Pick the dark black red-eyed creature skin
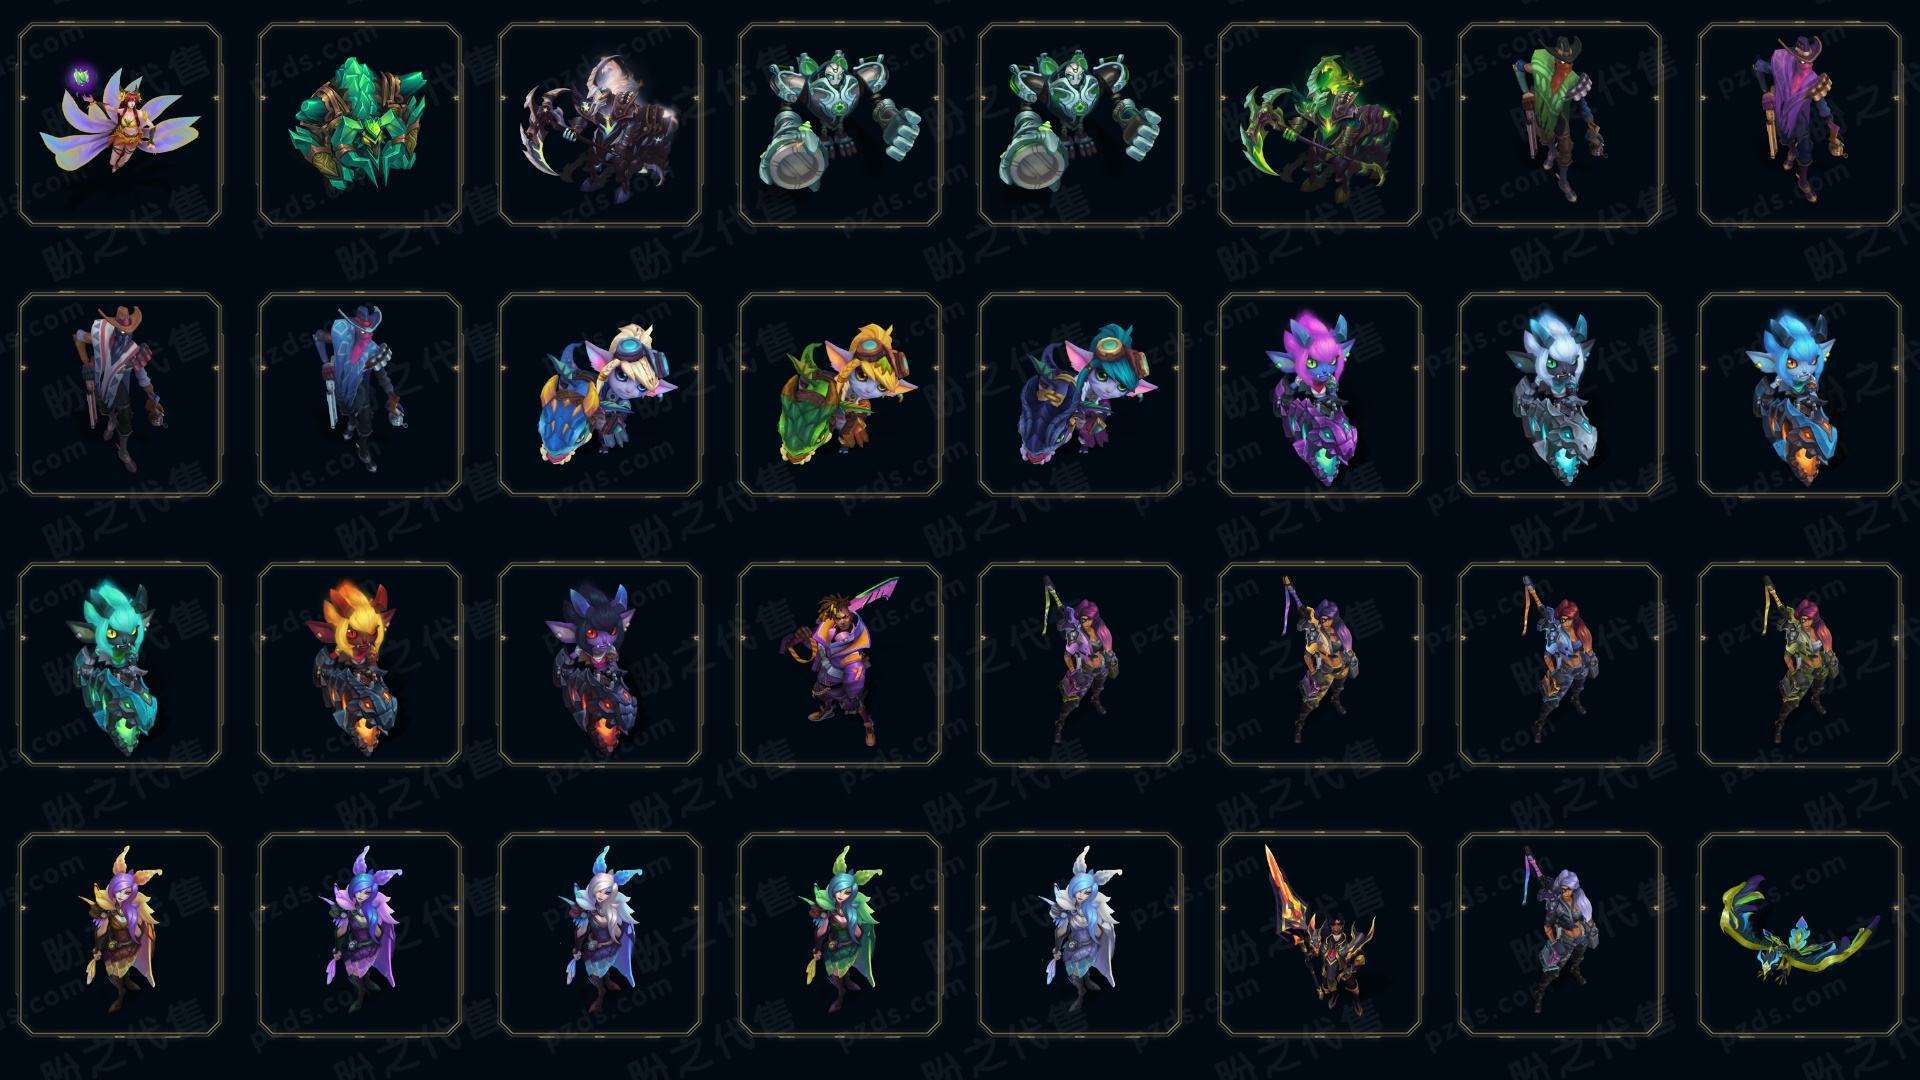The height and width of the screenshot is (1080, 1920). (x=600, y=665)
